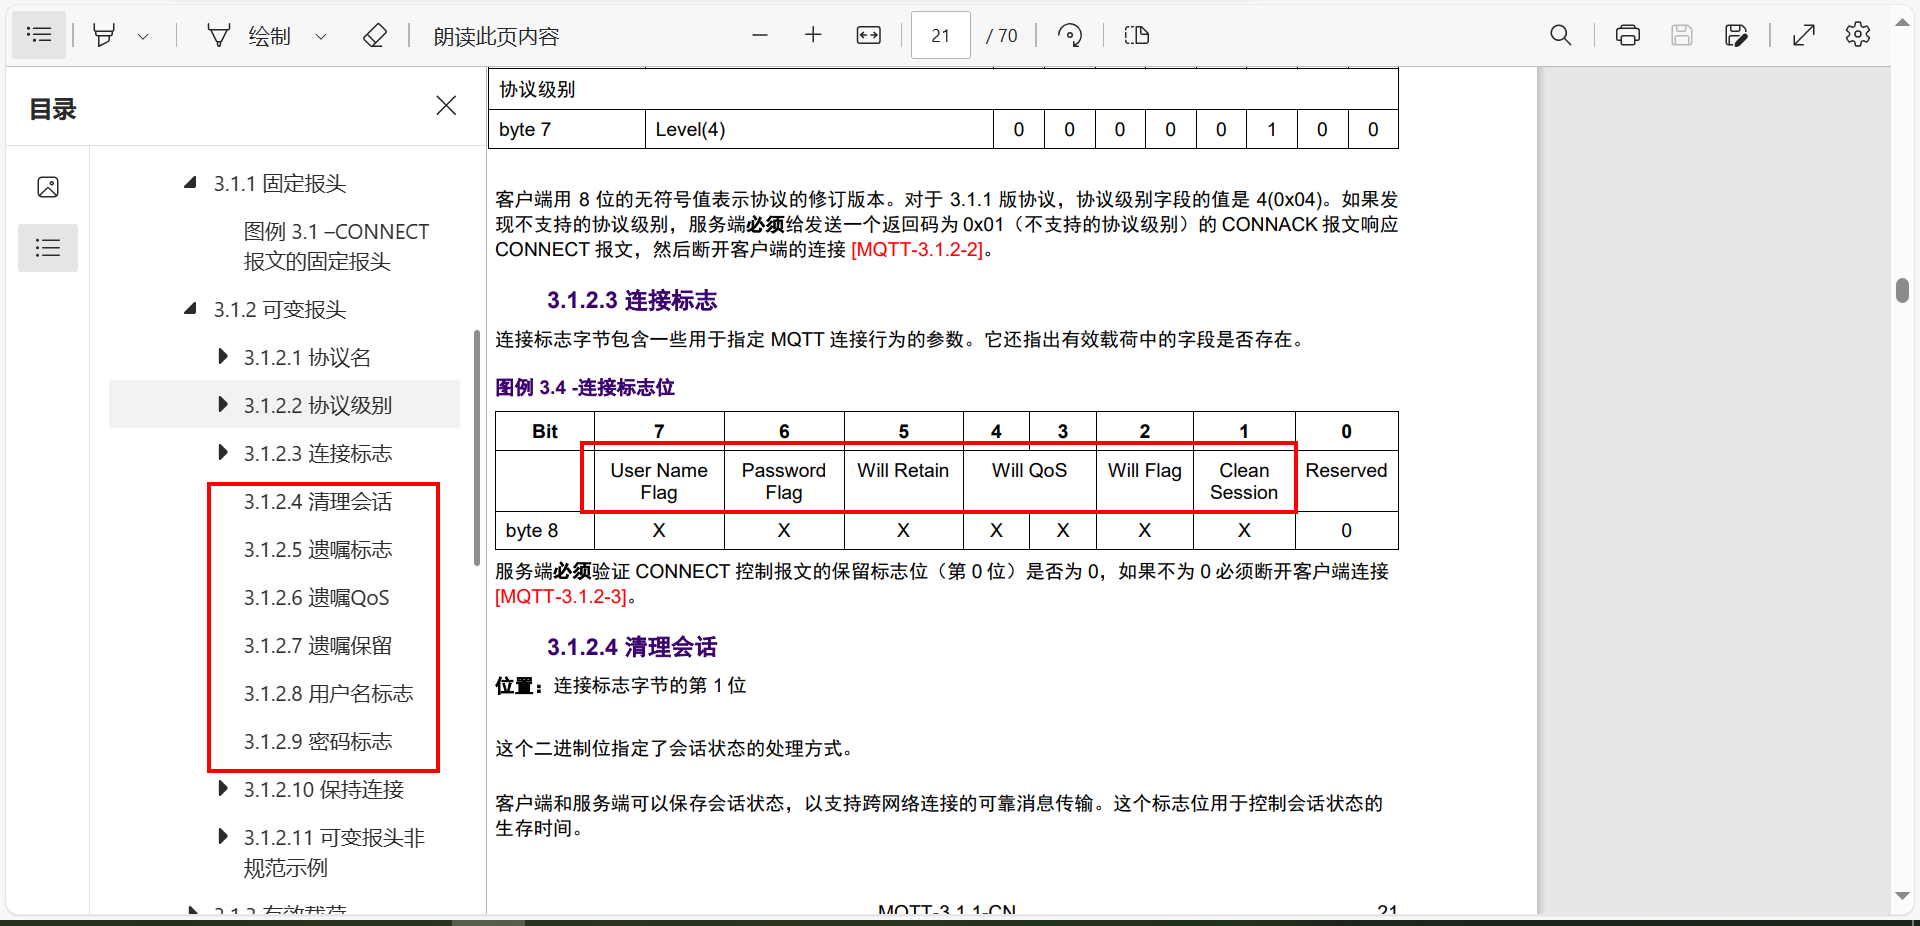Click the byte 8 row label
The image size is (1920, 926).
point(532,531)
